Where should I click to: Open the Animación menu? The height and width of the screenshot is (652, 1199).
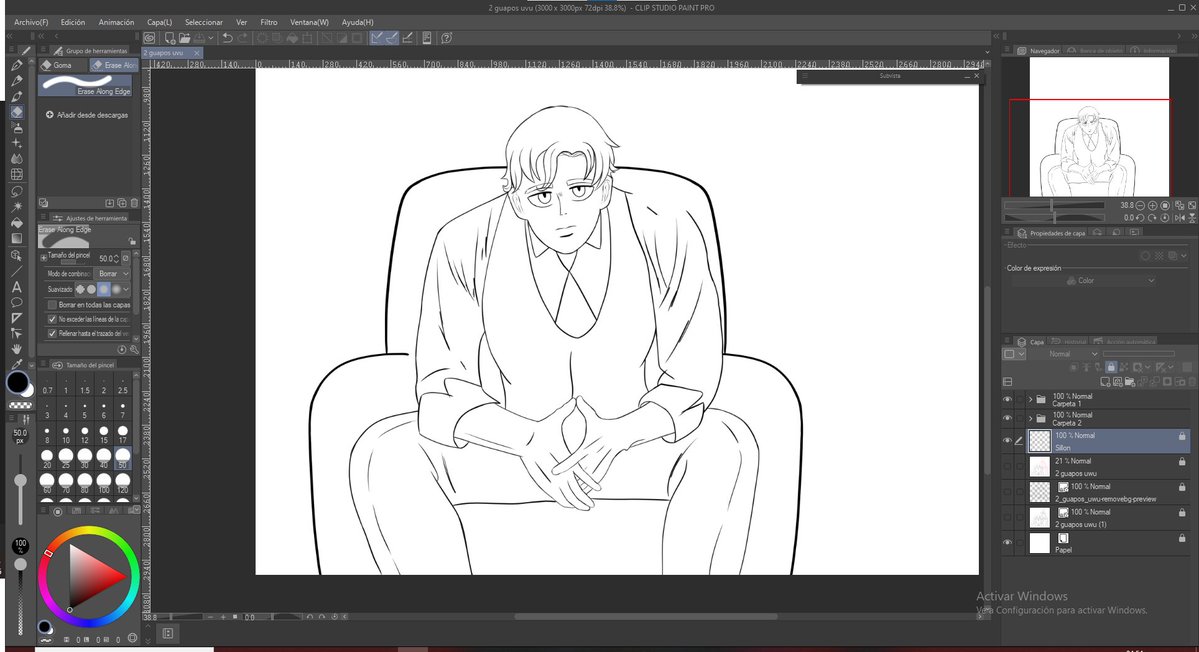click(116, 22)
